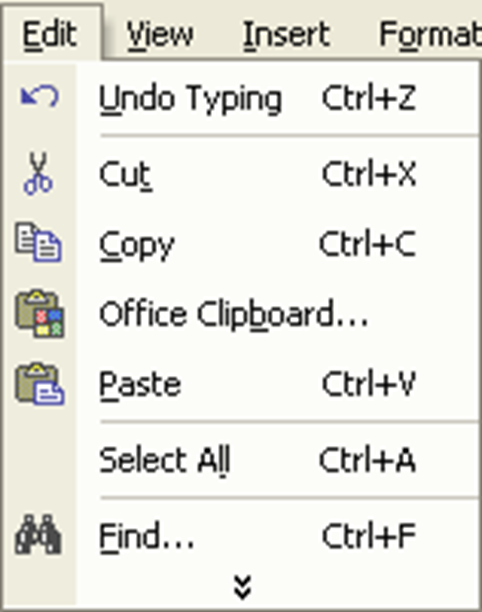Expand the full menu with double chevron
The height and width of the screenshot is (612, 482).
pyautogui.click(x=242, y=587)
